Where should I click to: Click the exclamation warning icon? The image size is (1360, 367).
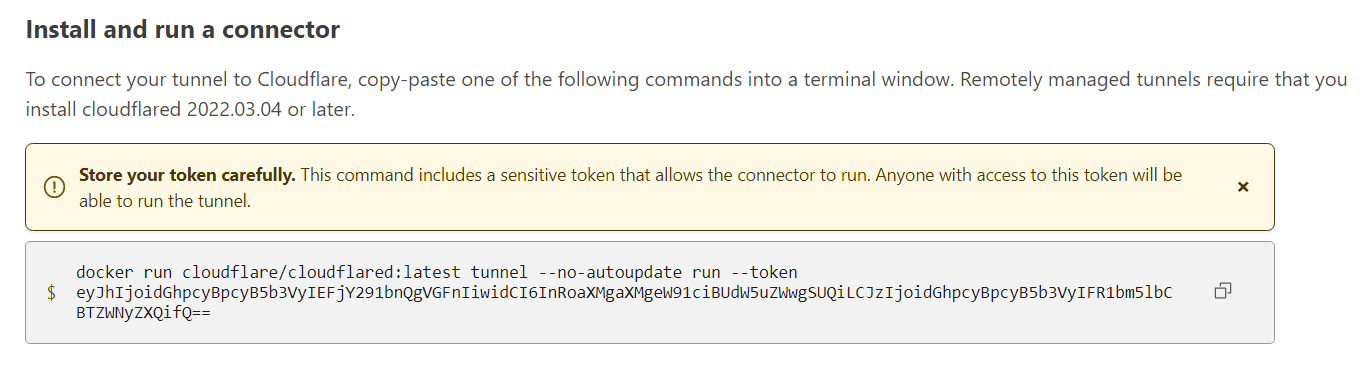point(53,187)
